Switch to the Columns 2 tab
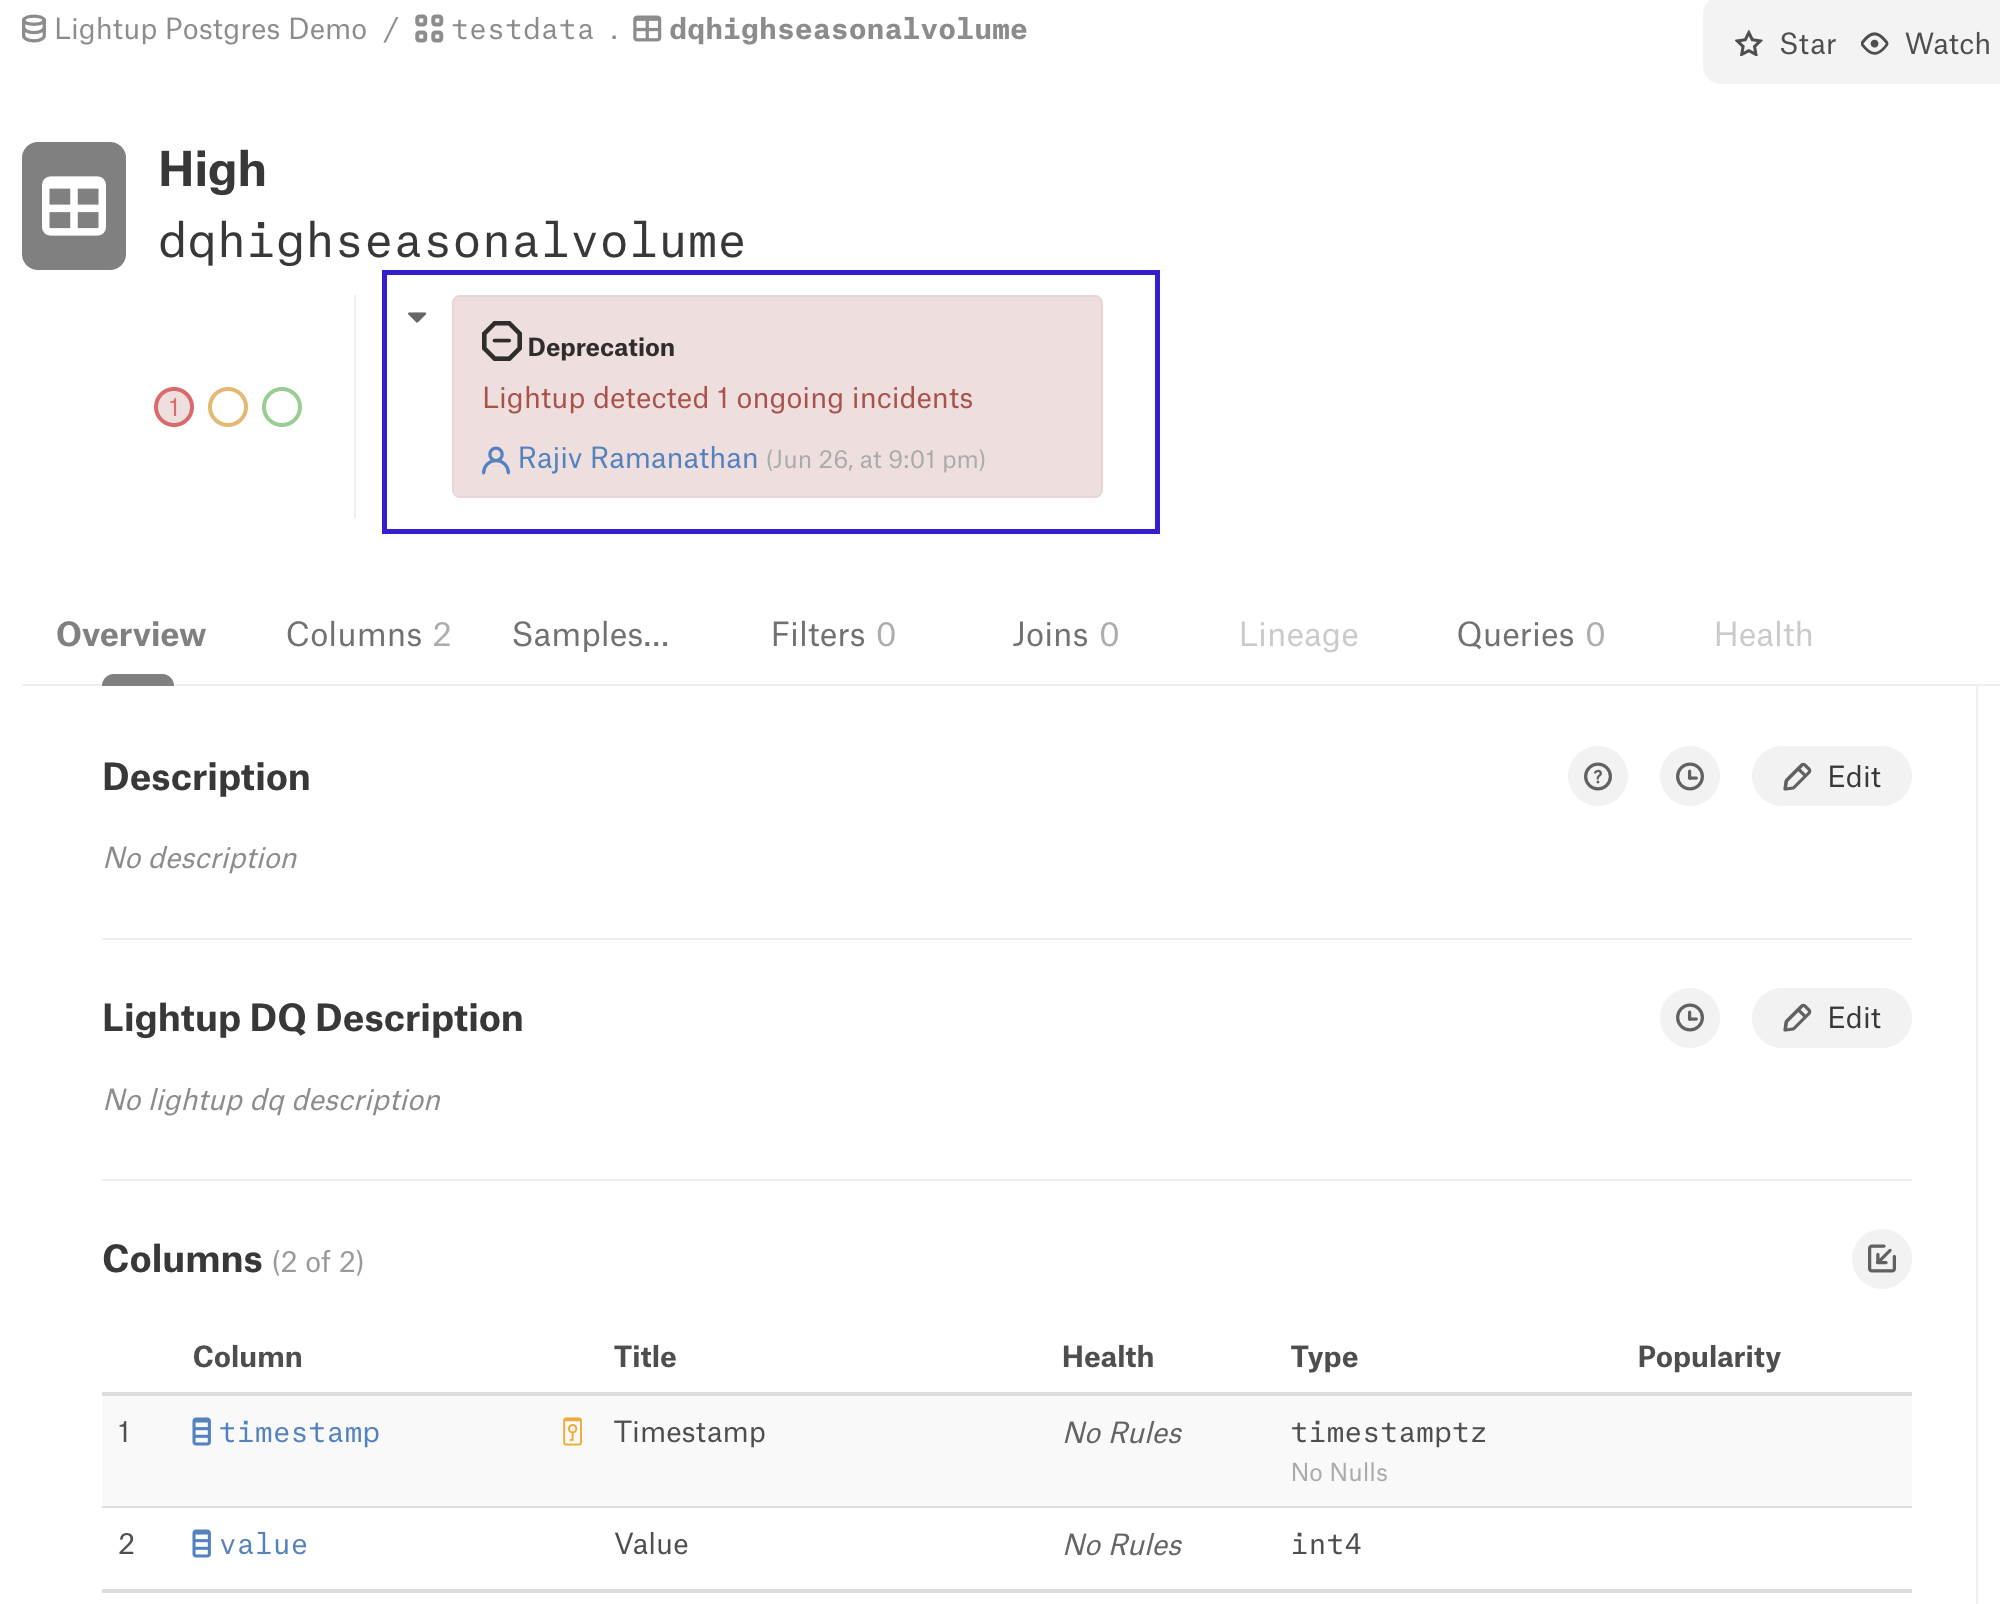 (368, 635)
